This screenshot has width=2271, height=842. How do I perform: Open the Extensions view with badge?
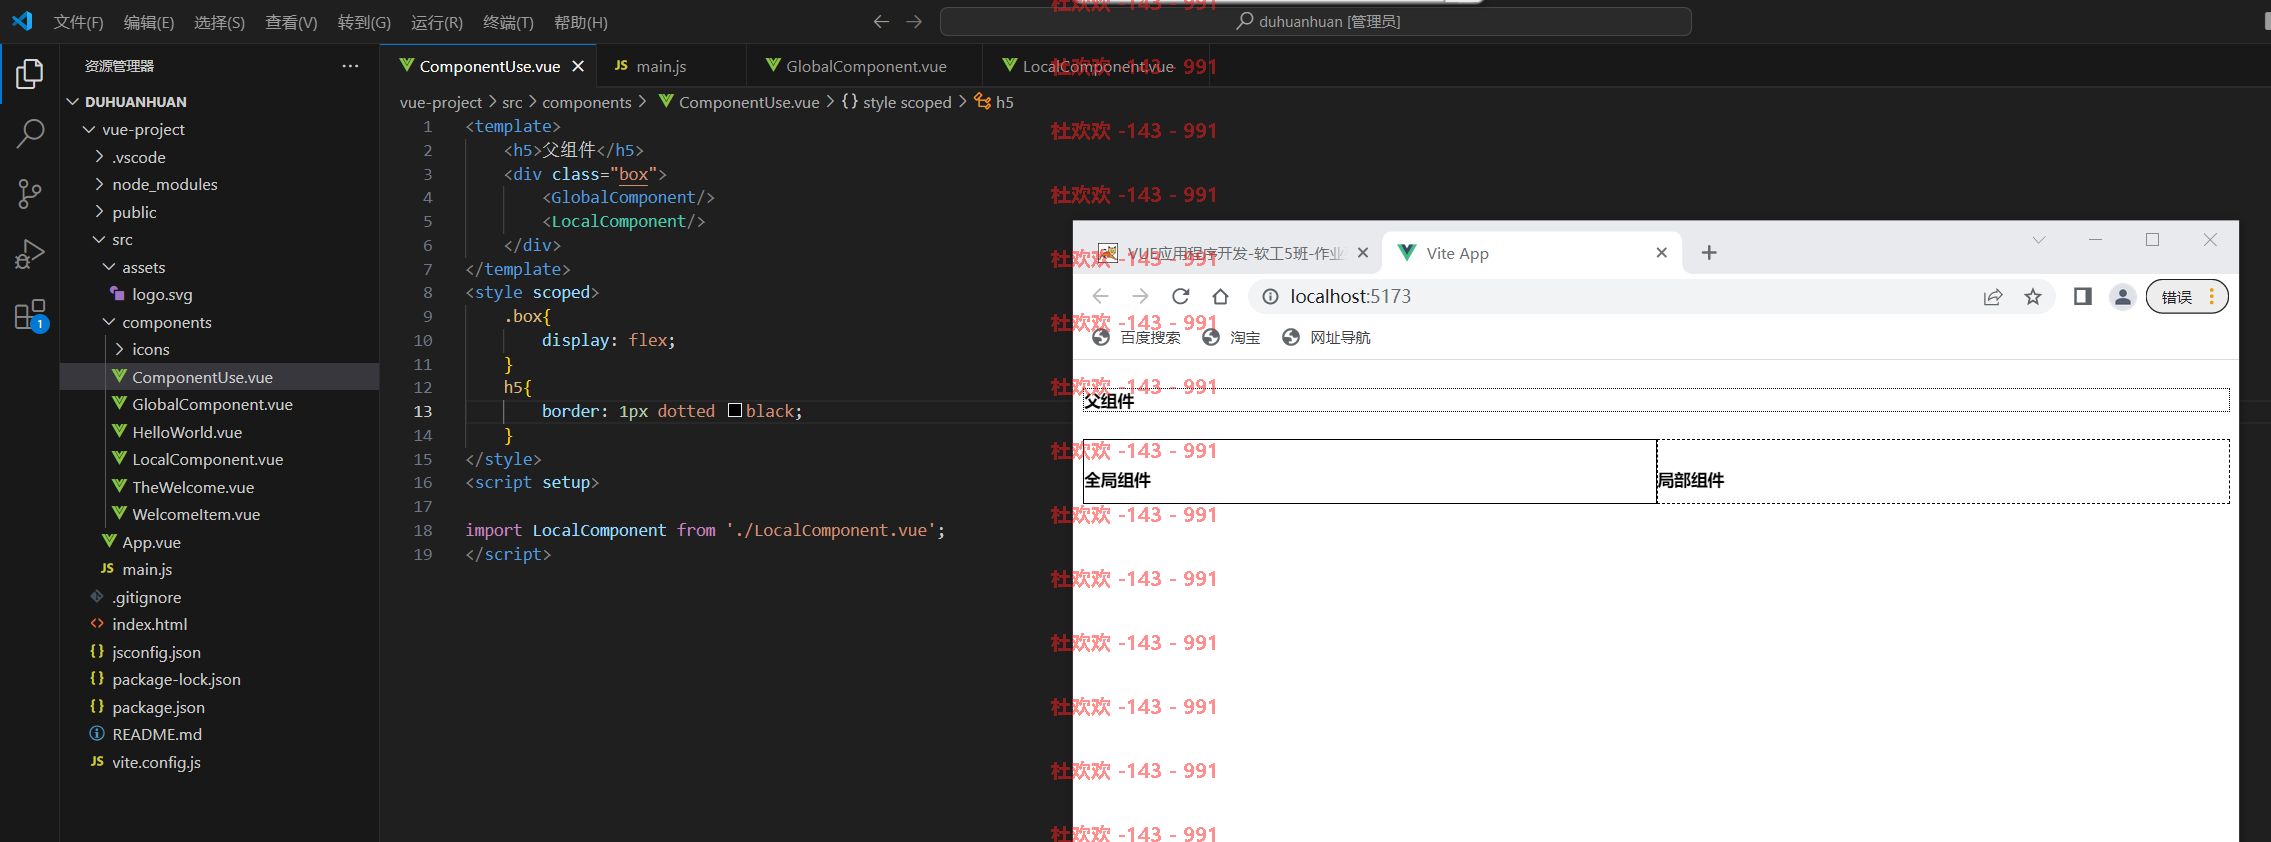[30, 315]
